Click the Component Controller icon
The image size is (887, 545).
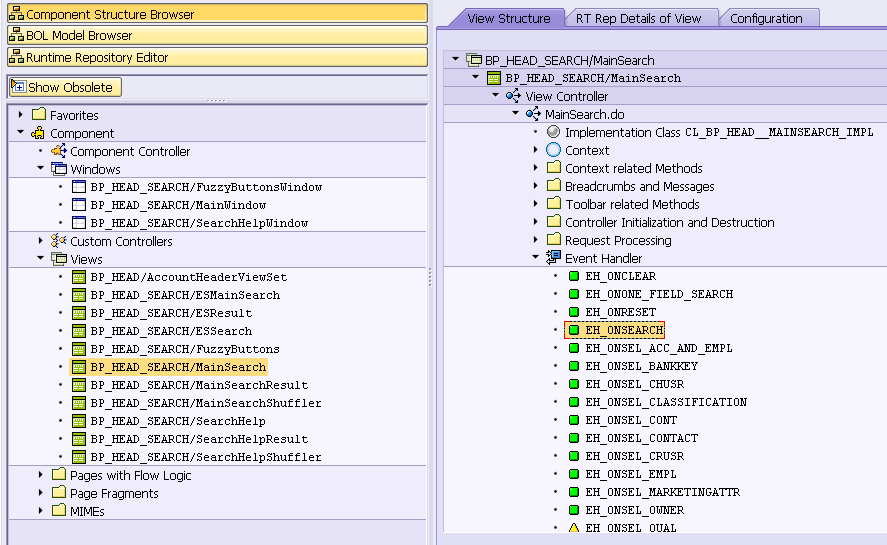(59, 151)
